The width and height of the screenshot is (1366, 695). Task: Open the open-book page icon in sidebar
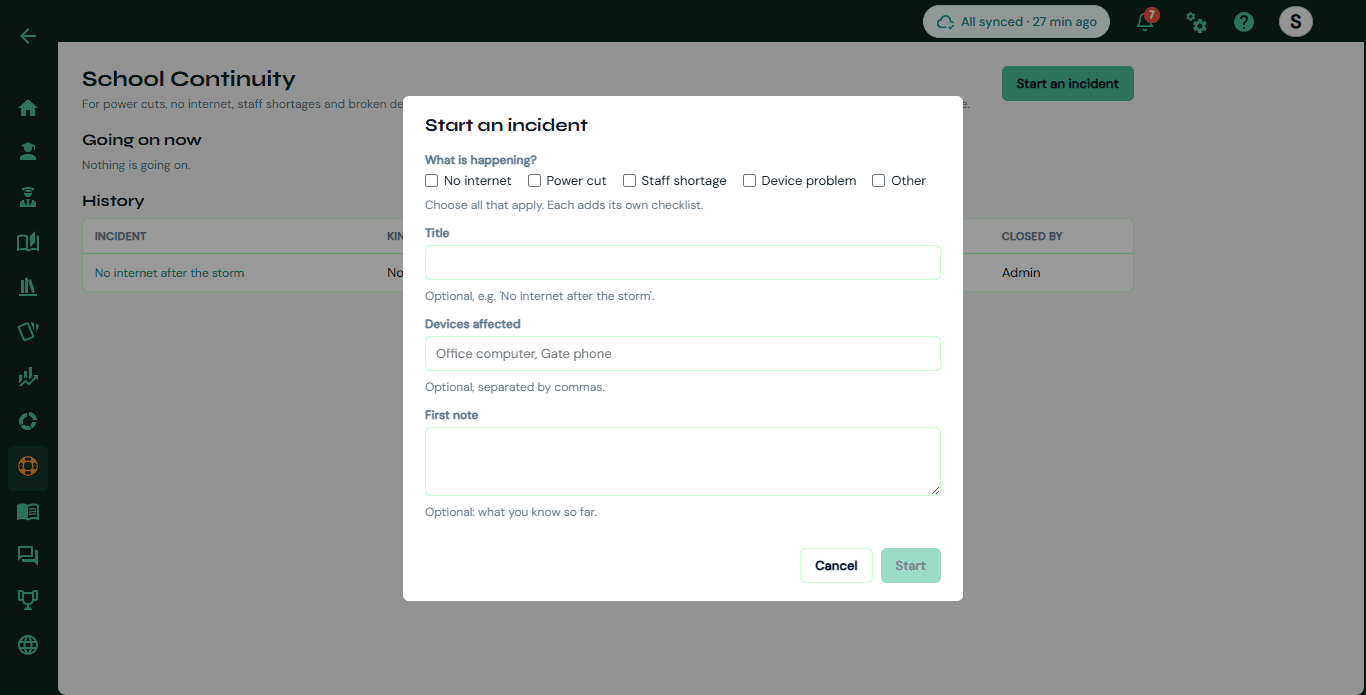[28, 242]
